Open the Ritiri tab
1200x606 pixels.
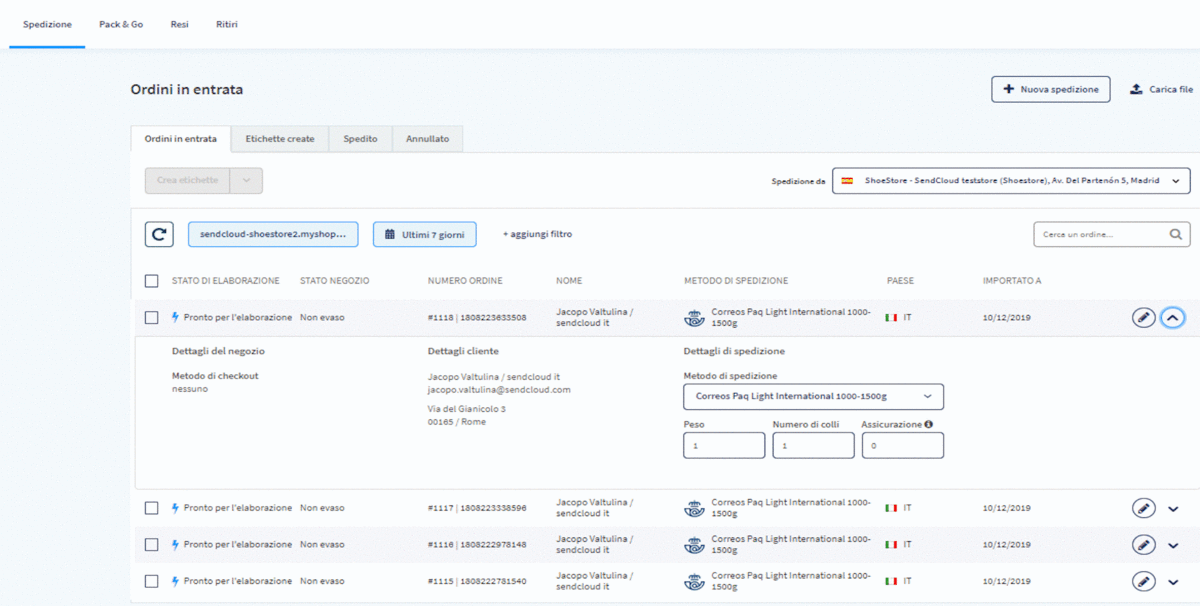(227, 24)
